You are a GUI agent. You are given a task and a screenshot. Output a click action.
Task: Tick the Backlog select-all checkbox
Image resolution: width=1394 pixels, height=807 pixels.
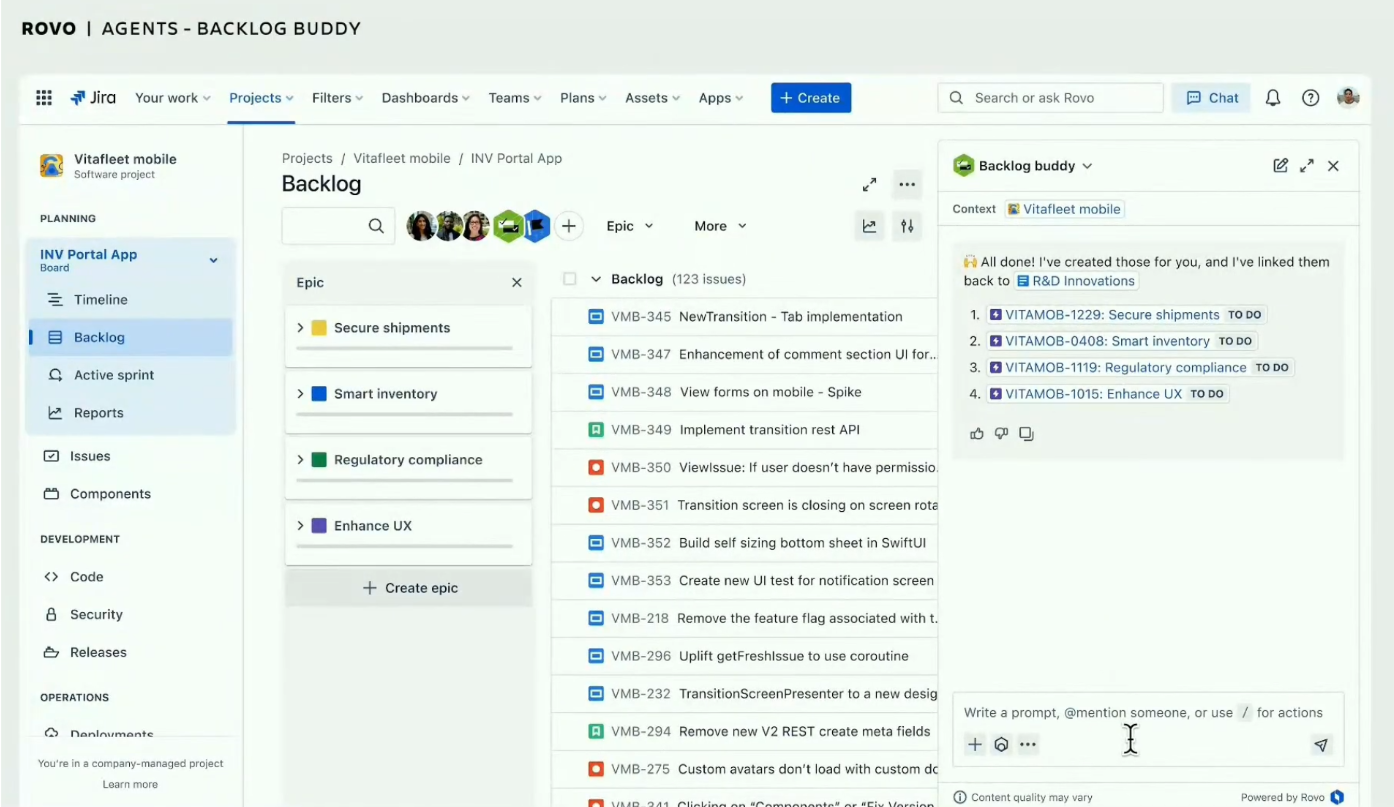coord(570,279)
